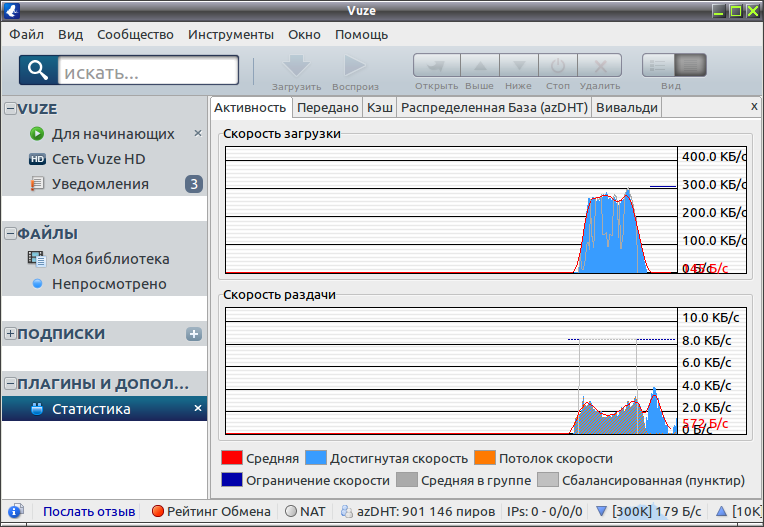
Task: Open the Инструменты menu
Action: pyautogui.click(x=231, y=35)
